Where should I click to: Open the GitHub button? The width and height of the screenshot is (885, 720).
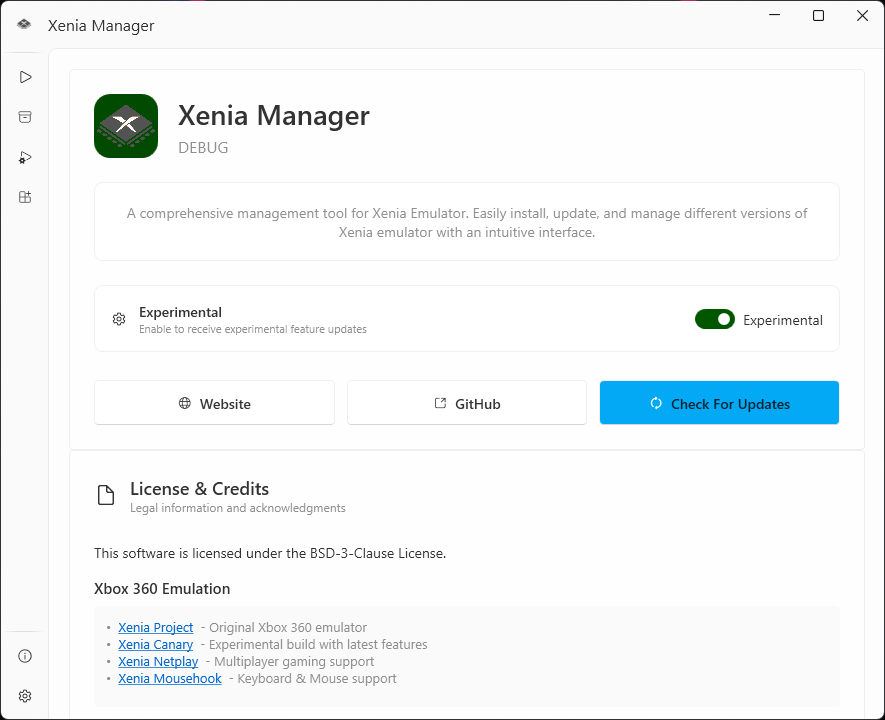467,403
